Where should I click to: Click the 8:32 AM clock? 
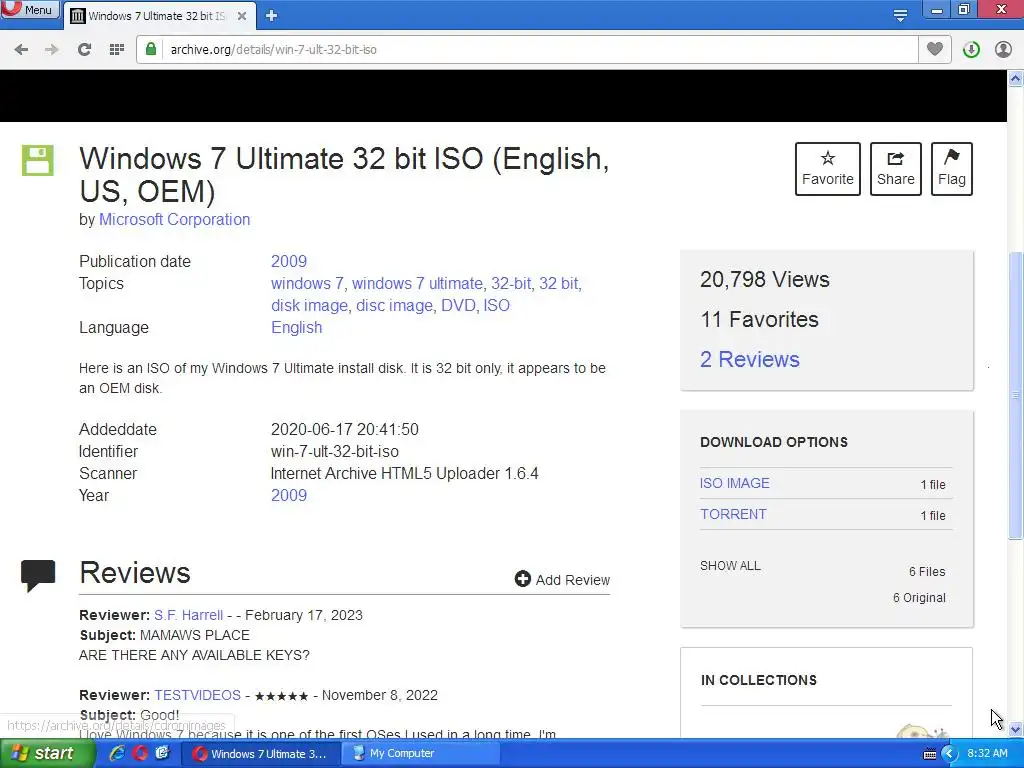pos(987,753)
